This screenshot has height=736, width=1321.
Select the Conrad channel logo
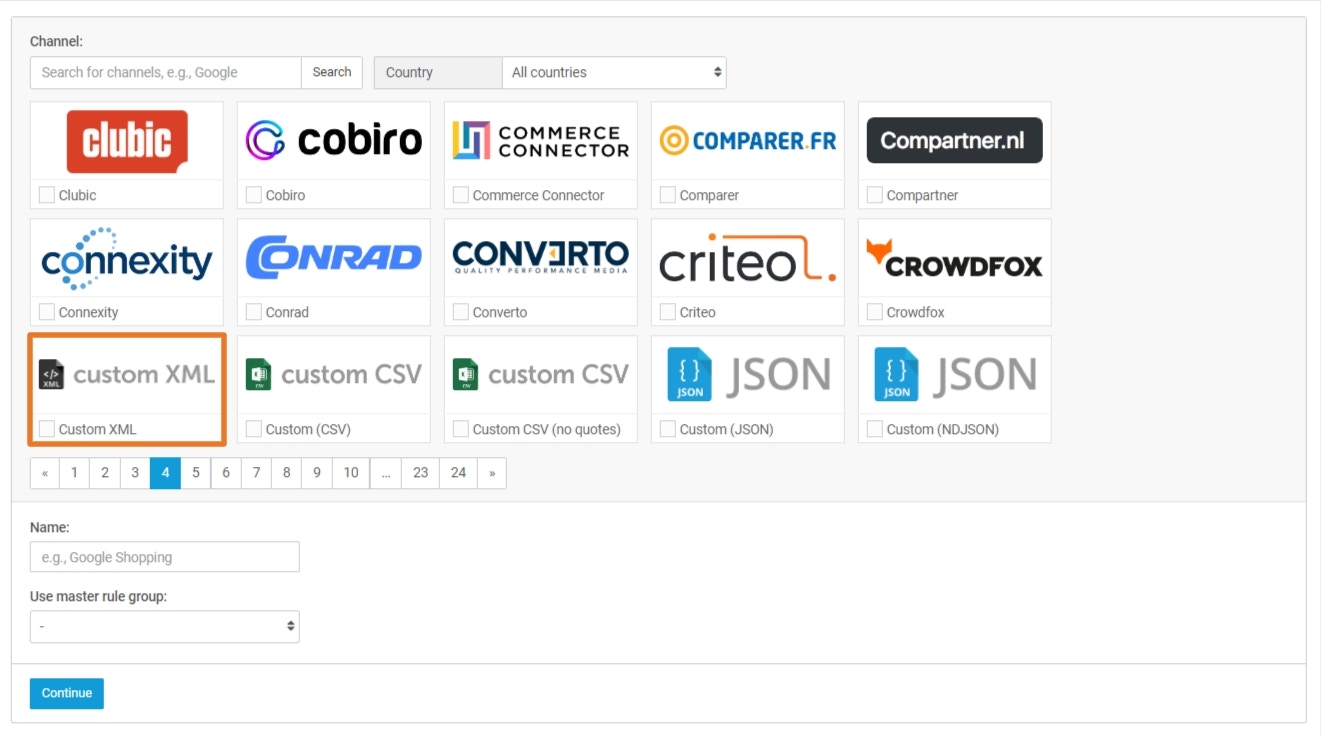pos(334,258)
